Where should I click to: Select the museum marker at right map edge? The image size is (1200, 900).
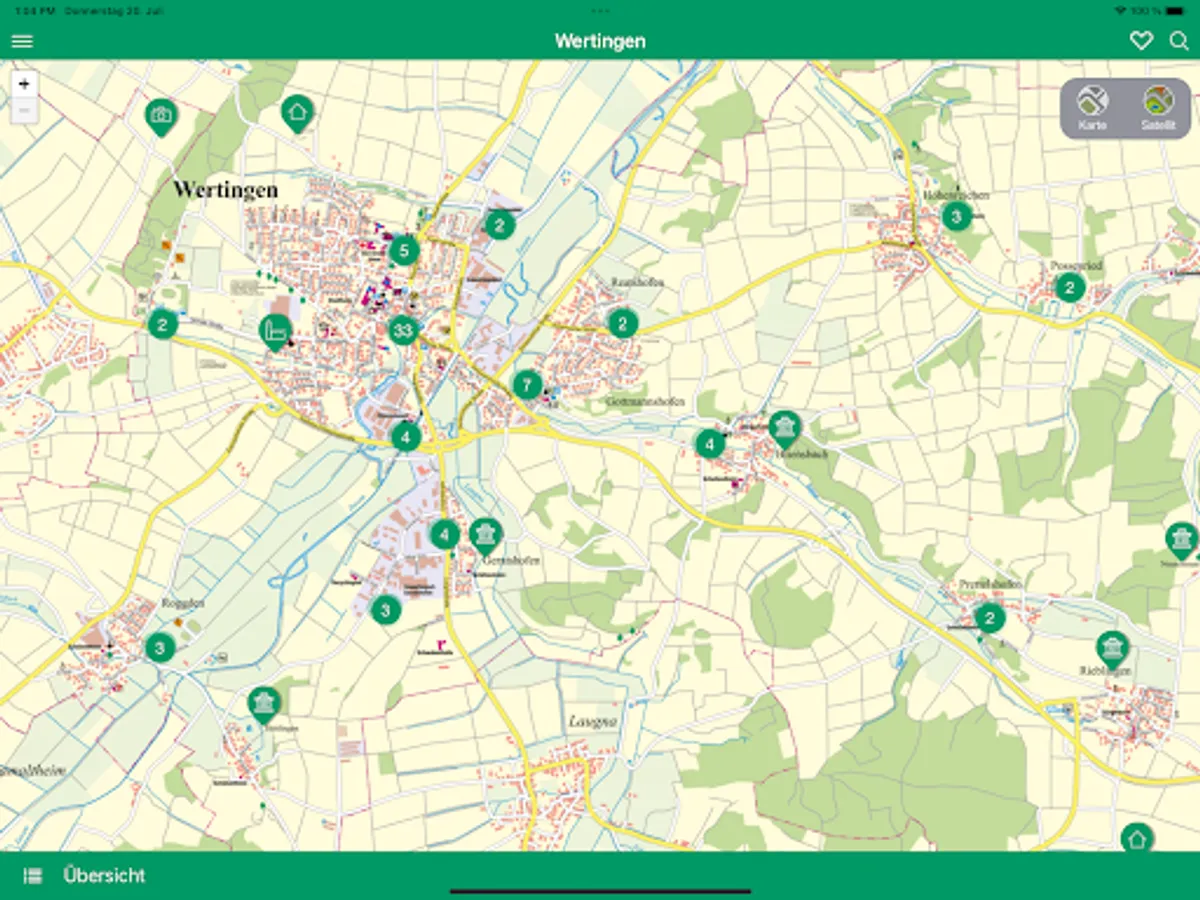(1182, 539)
